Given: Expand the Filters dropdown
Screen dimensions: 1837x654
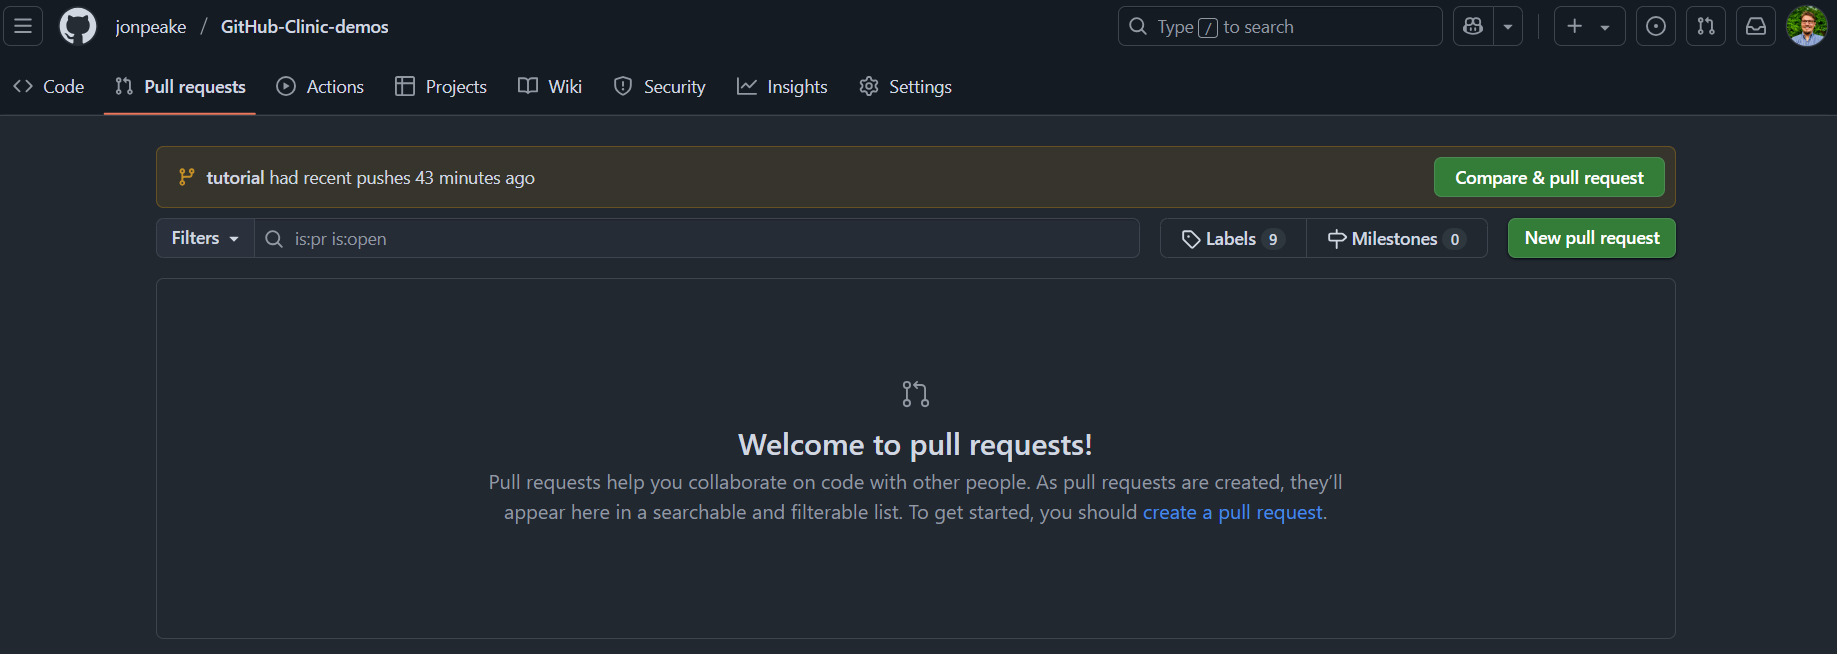Looking at the screenshot, I should [x=205, y=238].
